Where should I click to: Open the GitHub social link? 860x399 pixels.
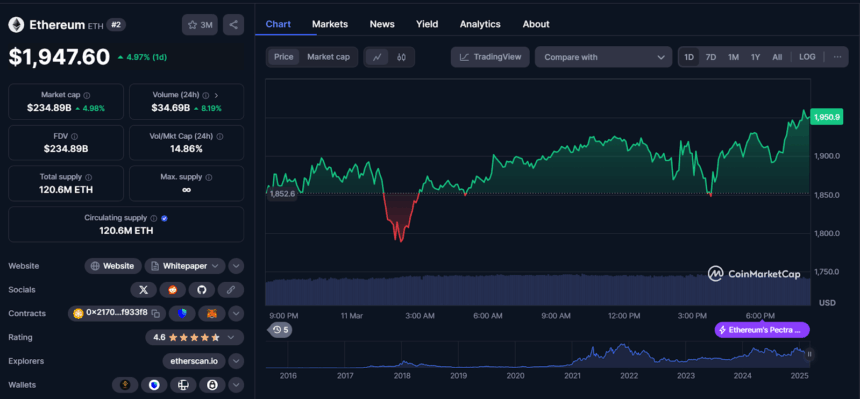(202, 290)
